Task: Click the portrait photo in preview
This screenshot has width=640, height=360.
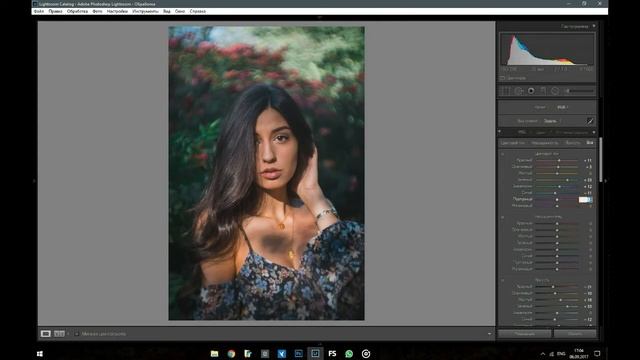Action: 267,173
